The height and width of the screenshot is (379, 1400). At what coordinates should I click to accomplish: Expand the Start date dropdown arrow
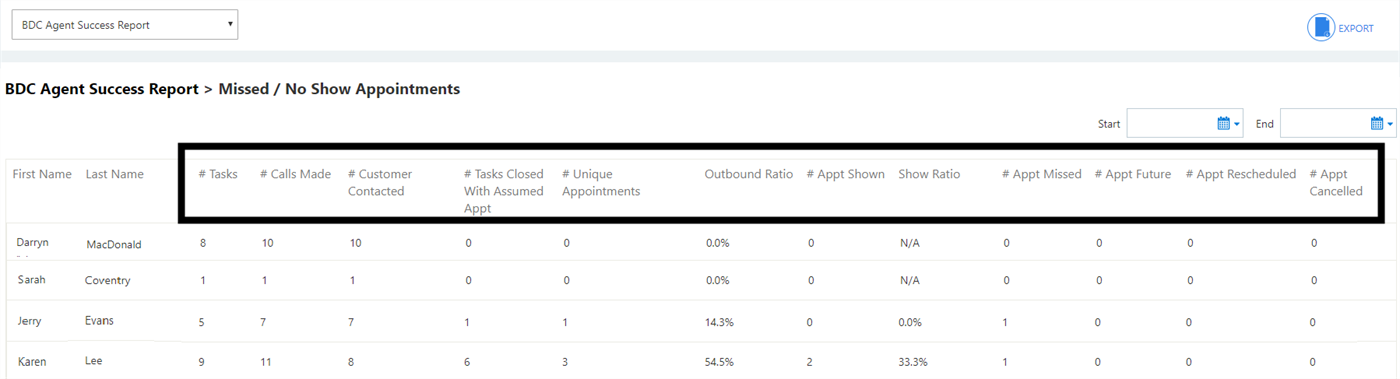coord(1237,124)
